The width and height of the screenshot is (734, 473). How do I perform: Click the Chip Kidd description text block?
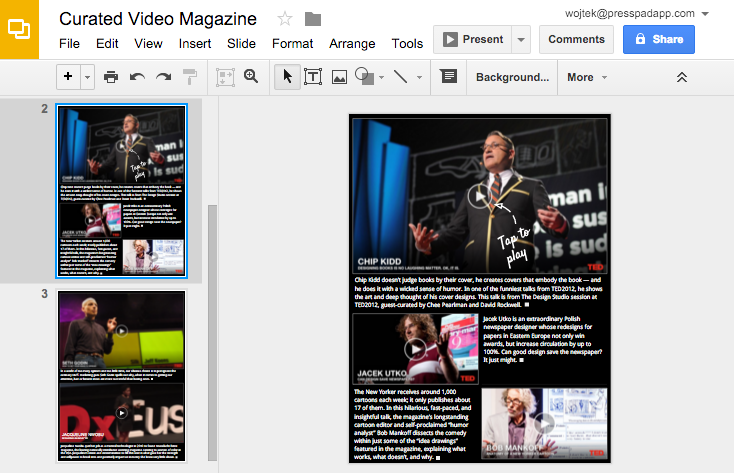[x=478, y=292]
